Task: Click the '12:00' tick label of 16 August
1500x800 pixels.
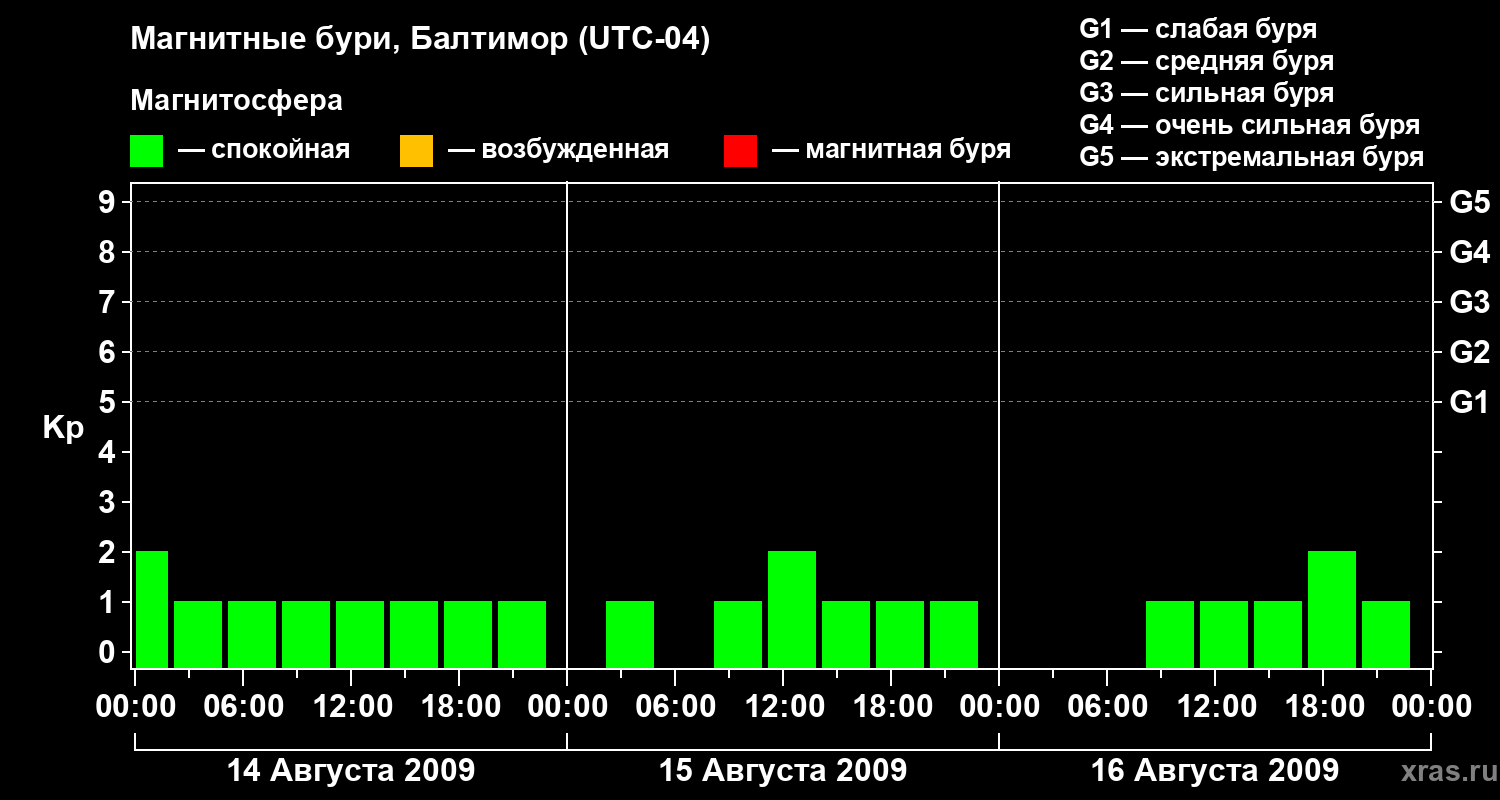Action: point(1215,707)
